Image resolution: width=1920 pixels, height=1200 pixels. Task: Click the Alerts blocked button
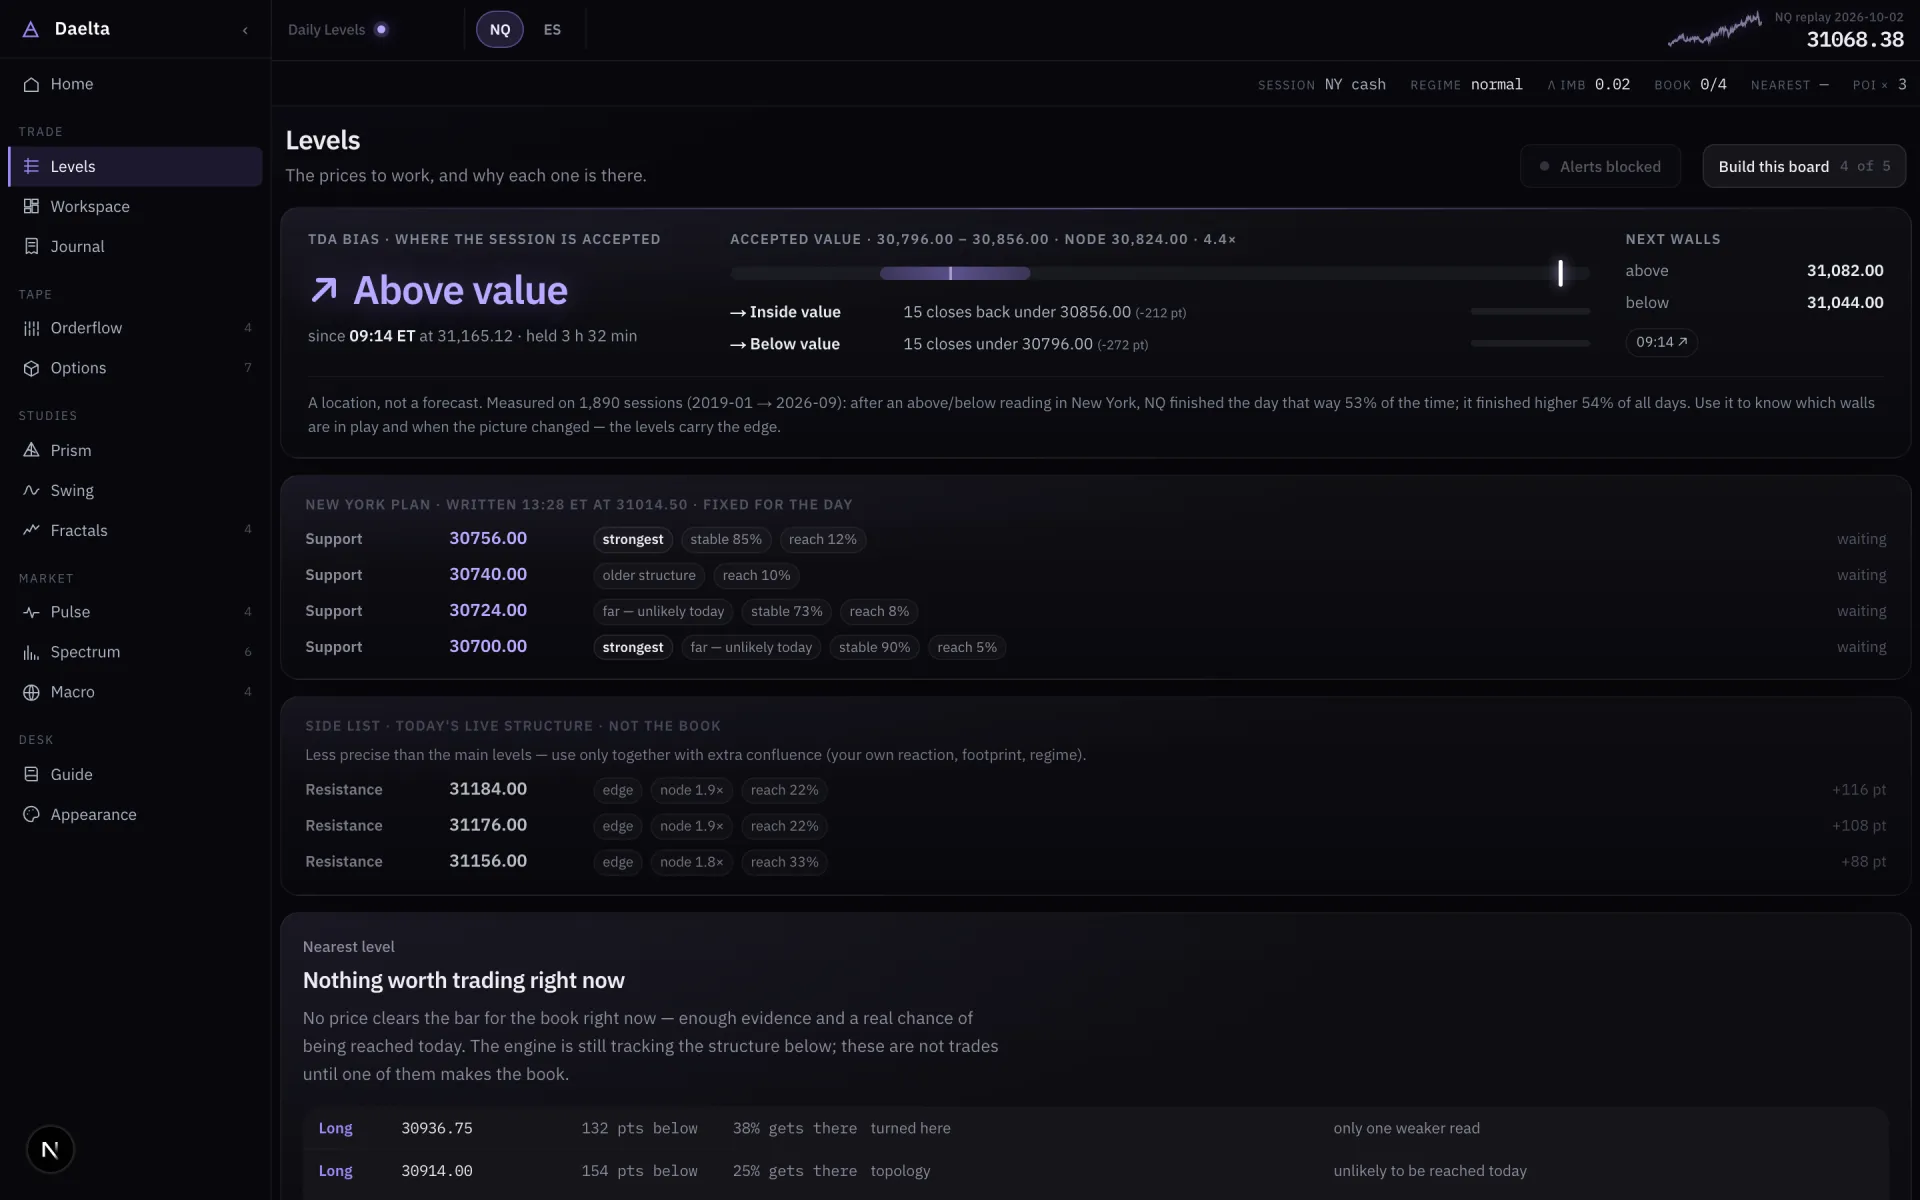coord(1600,166)
